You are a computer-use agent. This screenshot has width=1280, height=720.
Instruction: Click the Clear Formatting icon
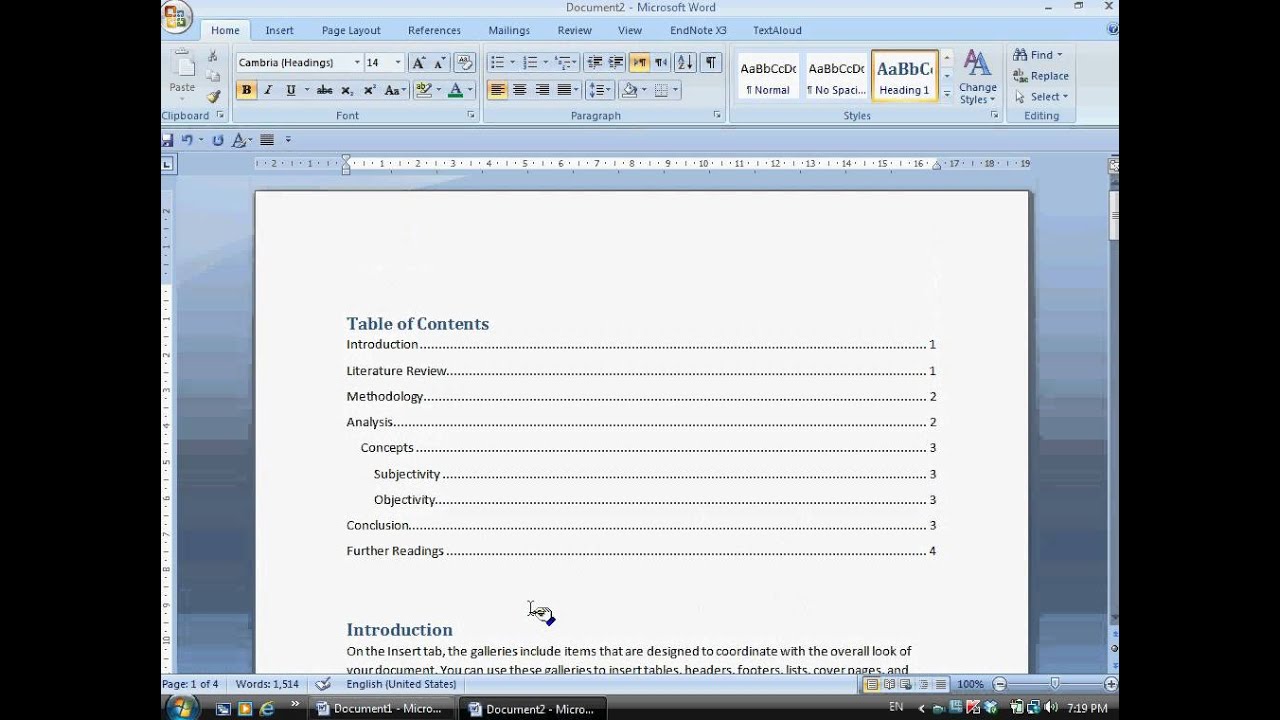coord(465,62)
